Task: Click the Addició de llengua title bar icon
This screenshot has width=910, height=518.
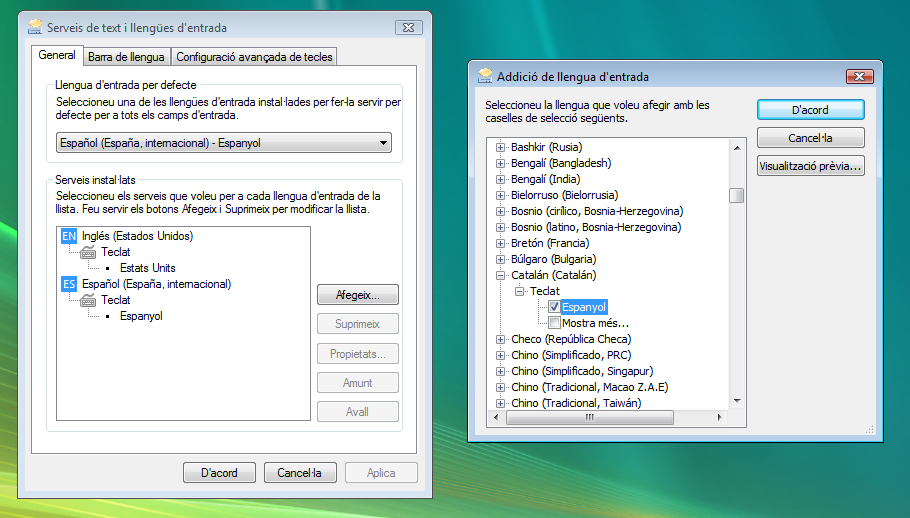Action: pos(485,76)
